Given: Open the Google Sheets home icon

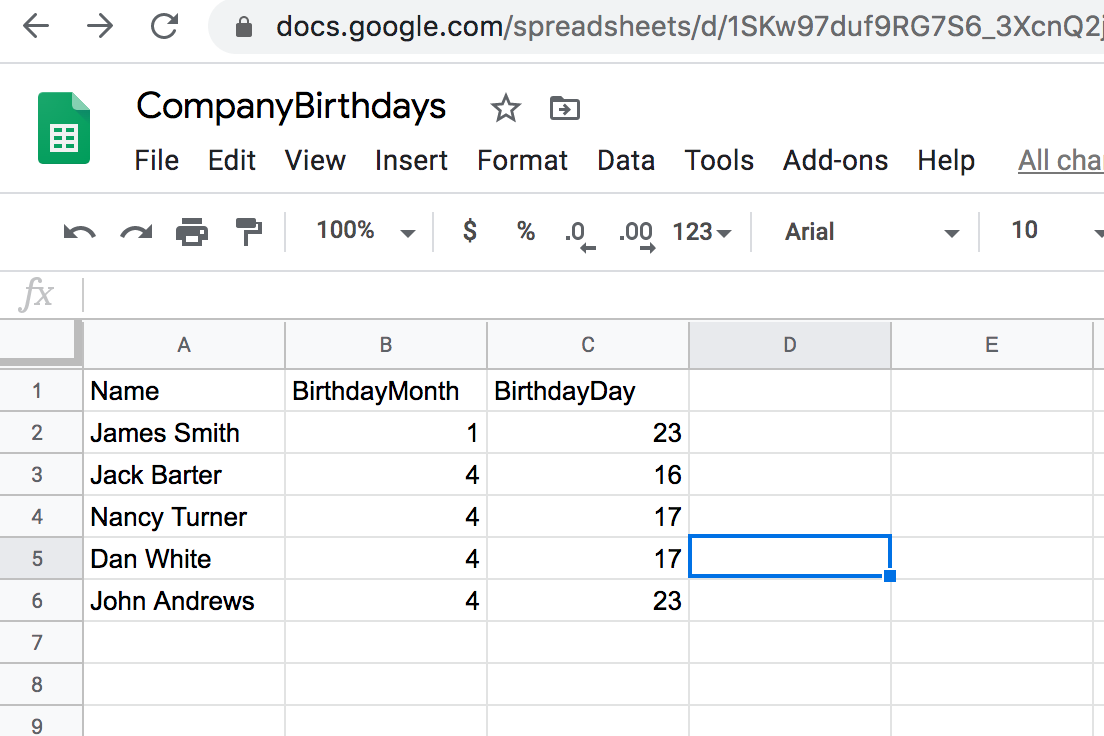Looking at the screenshot, I should (64, 128).
